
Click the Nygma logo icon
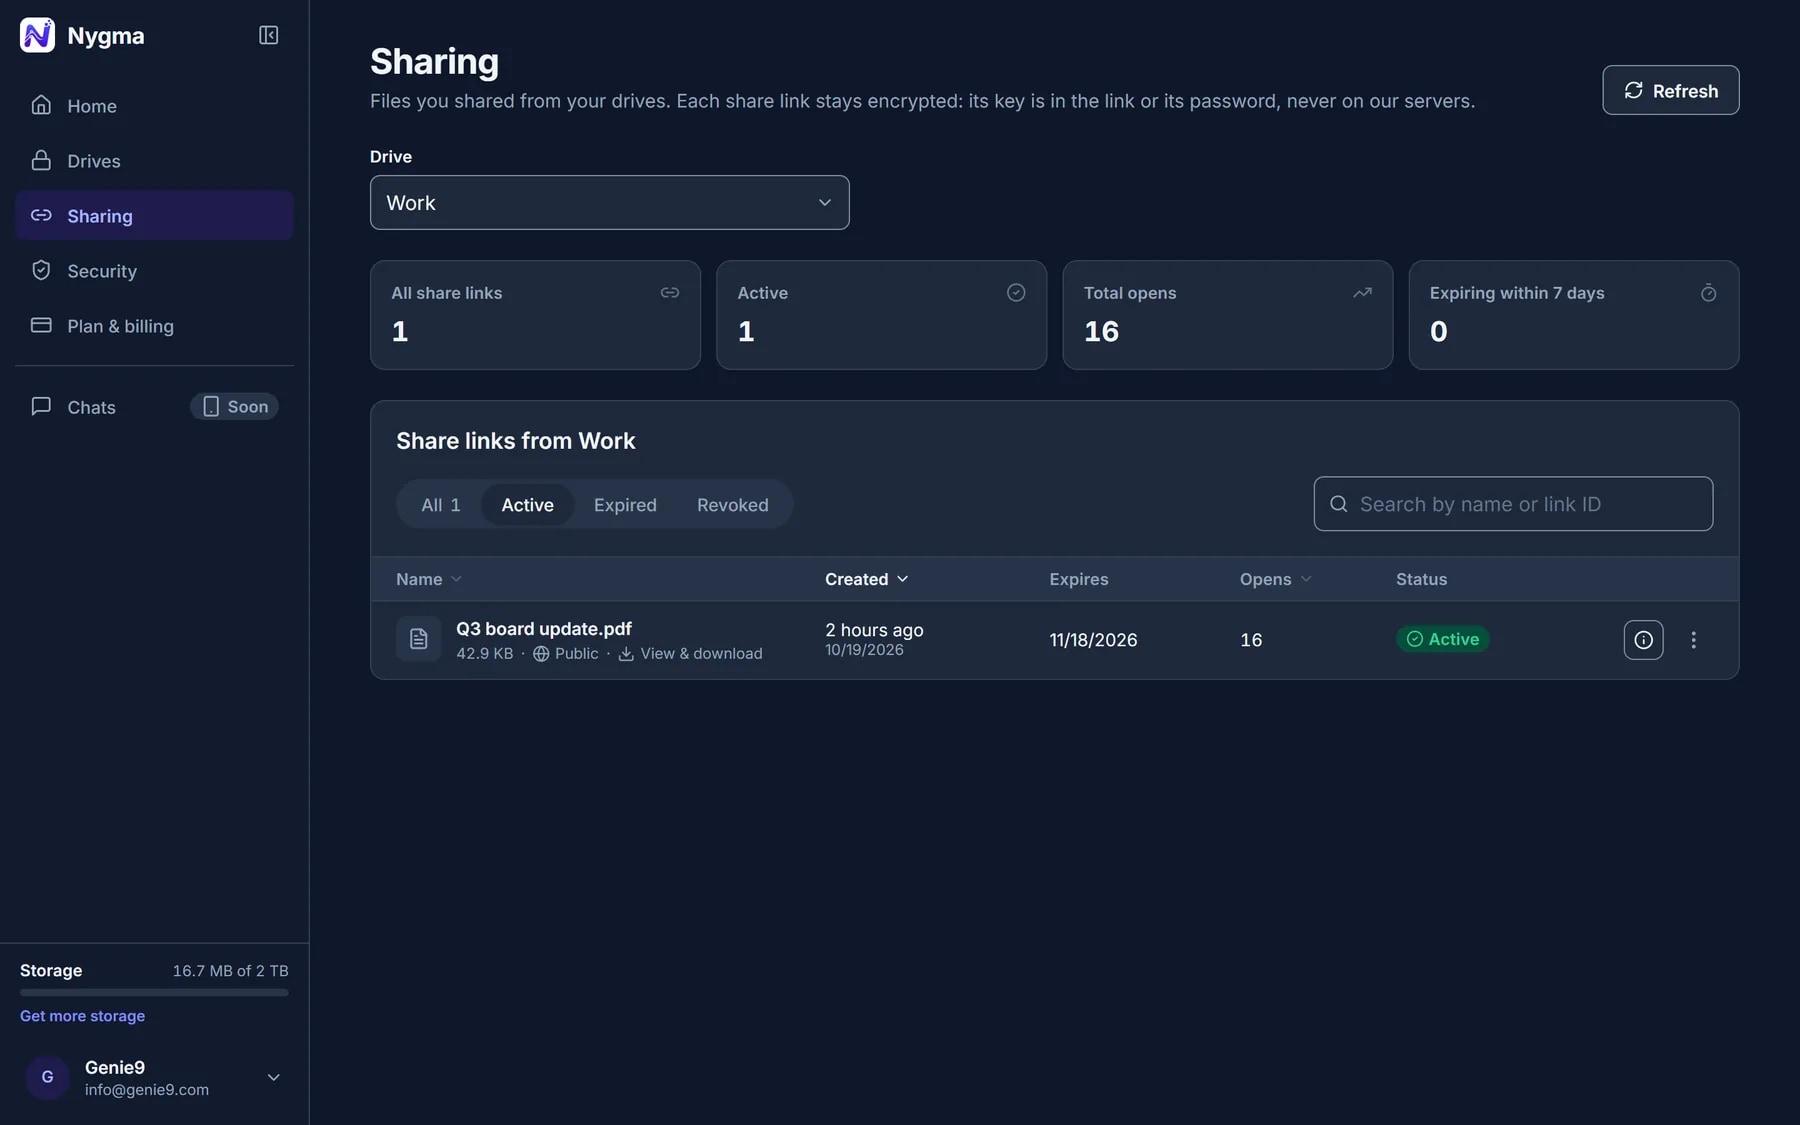click(x=38, y=35)
